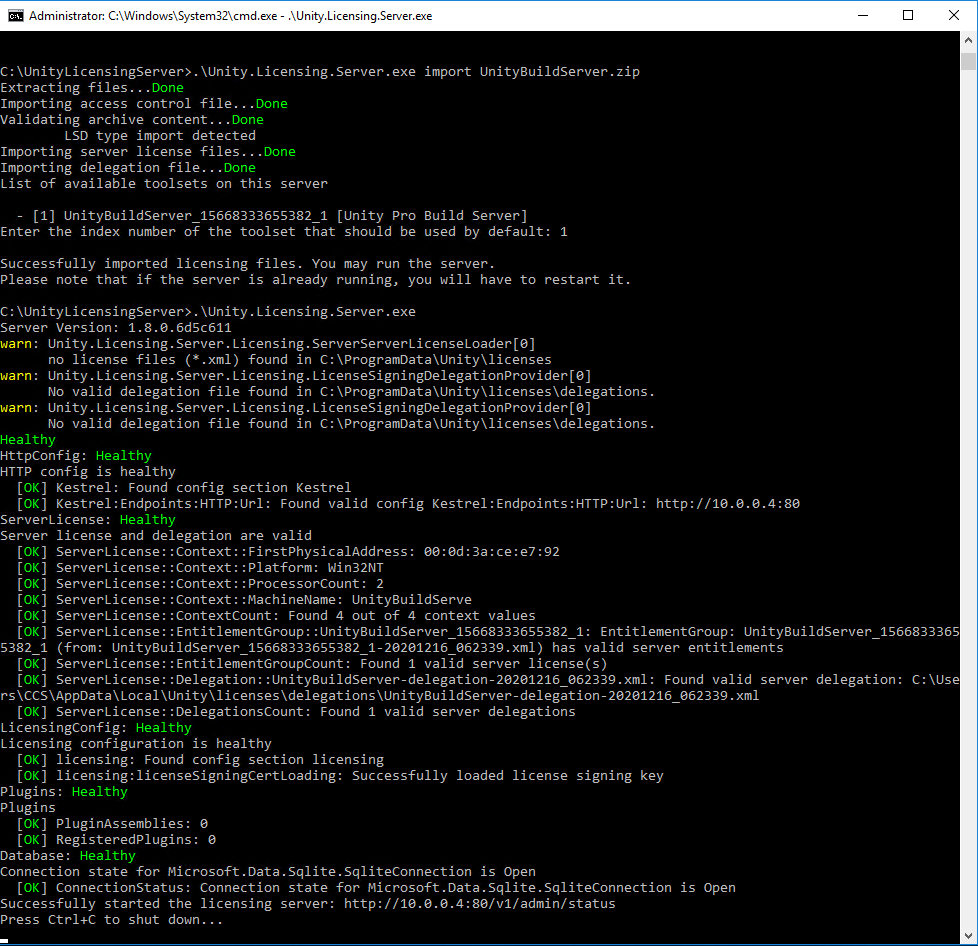
Task: Click 'Database: Healthy' status line
Action: pyautogui.click(x=68, y=856)
